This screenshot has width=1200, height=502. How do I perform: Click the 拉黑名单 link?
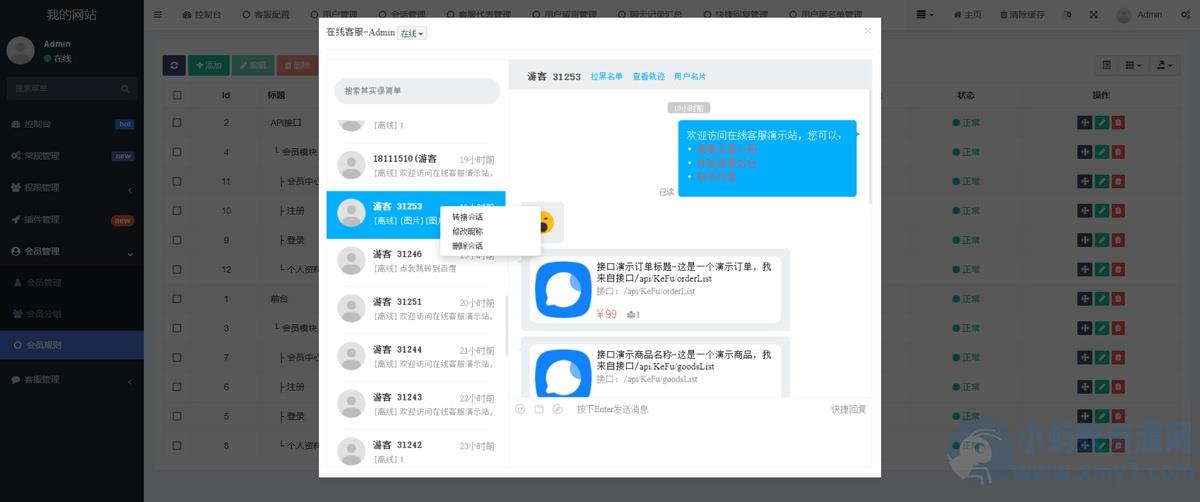(606, 76)
